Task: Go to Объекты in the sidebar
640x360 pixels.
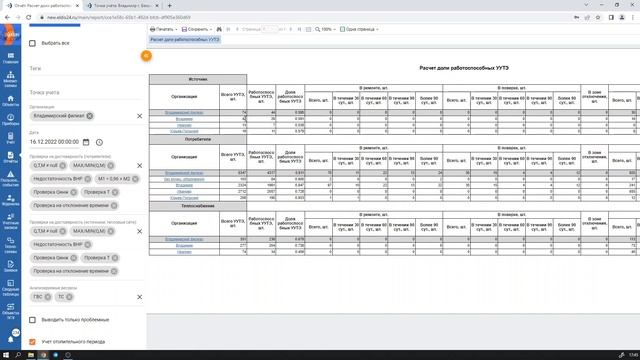Action: pos(10,101)
